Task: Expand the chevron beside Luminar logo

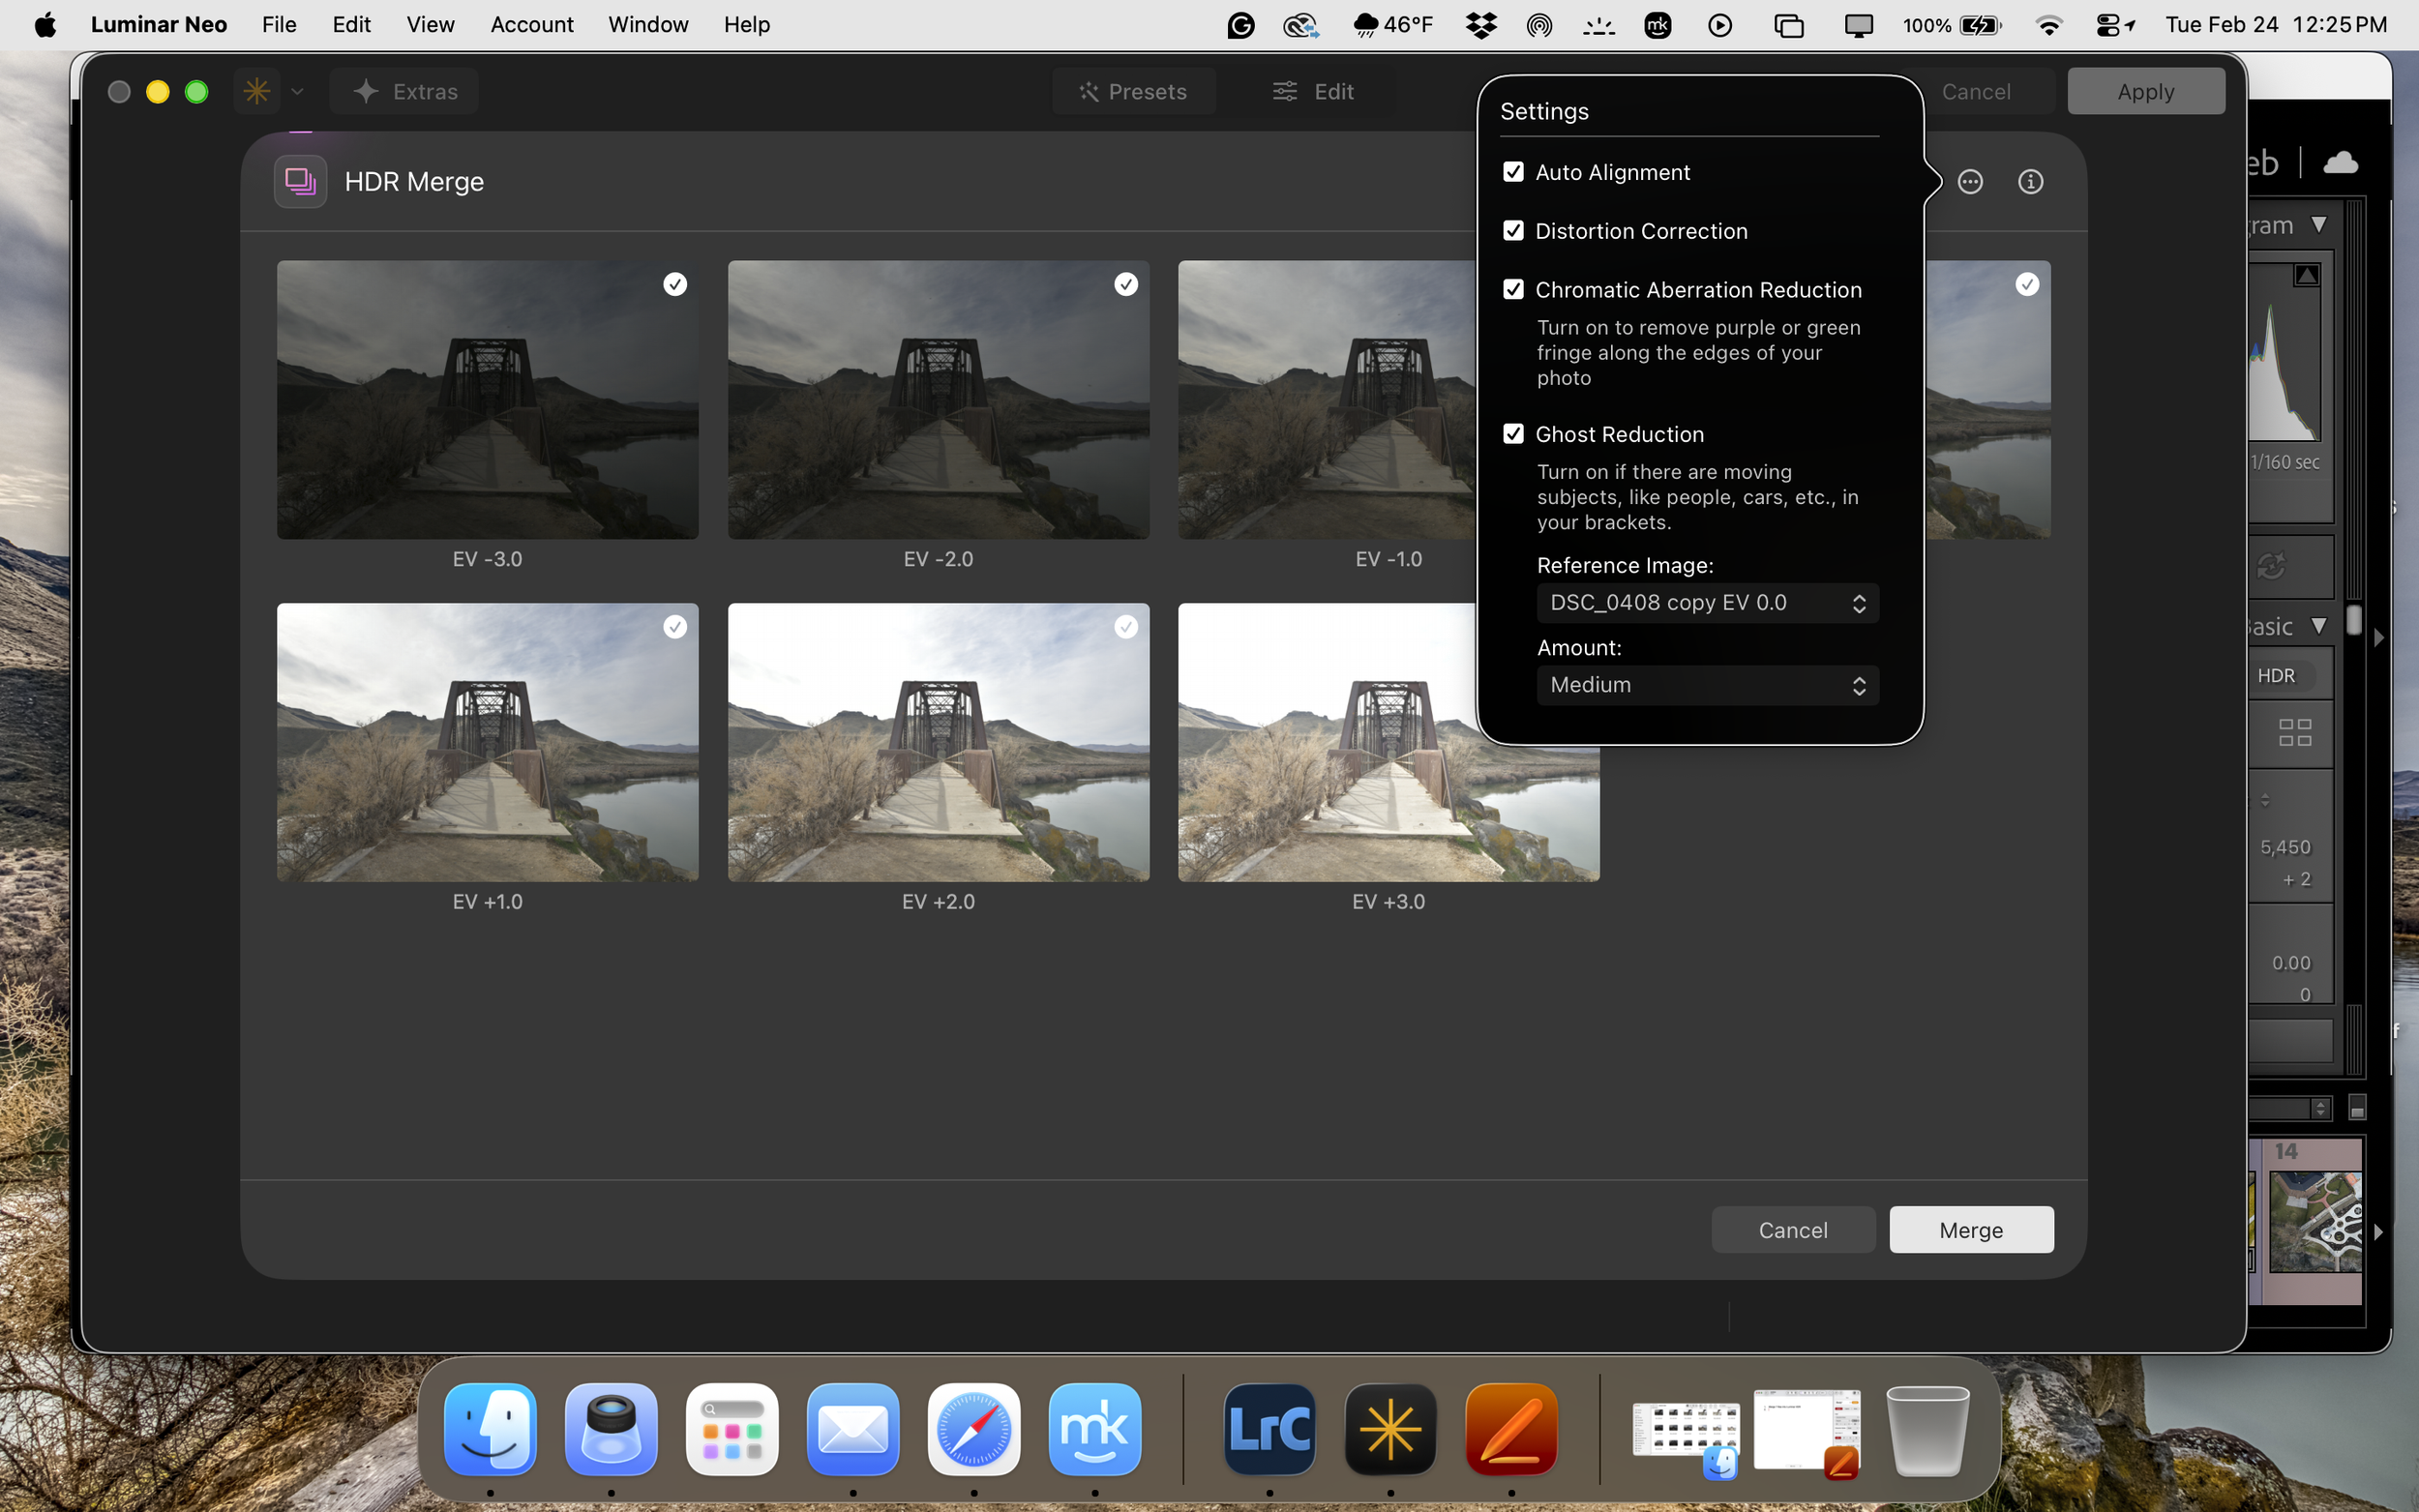Action: click(x=297, y=92)
